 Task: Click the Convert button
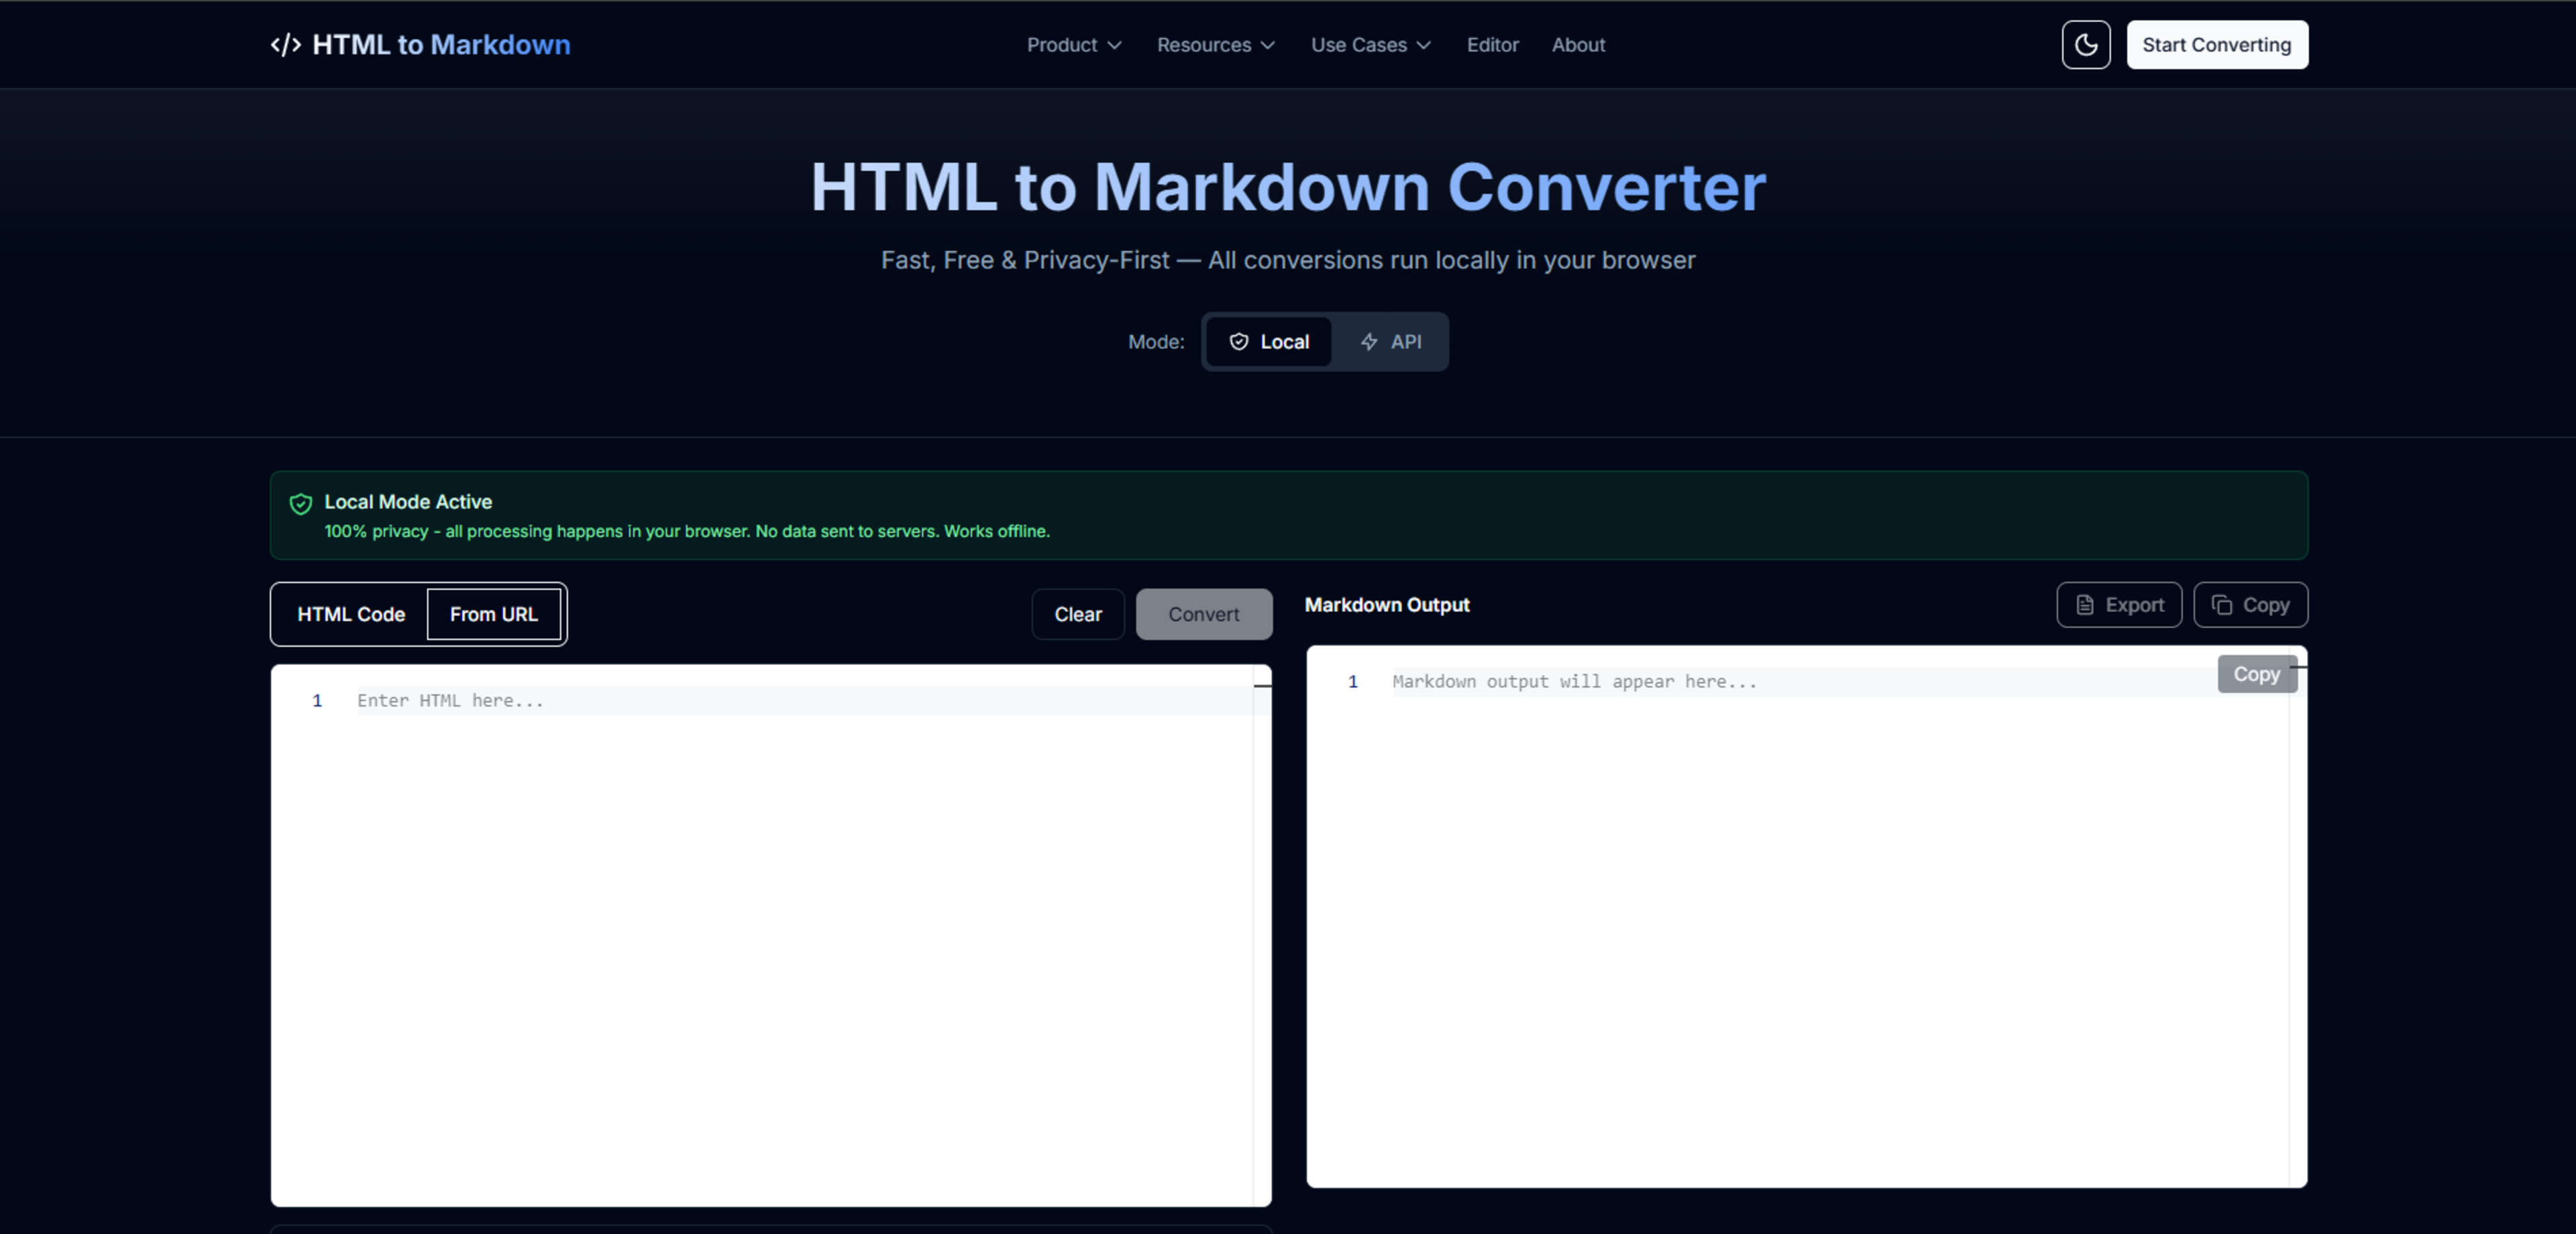click(1204, 614)
